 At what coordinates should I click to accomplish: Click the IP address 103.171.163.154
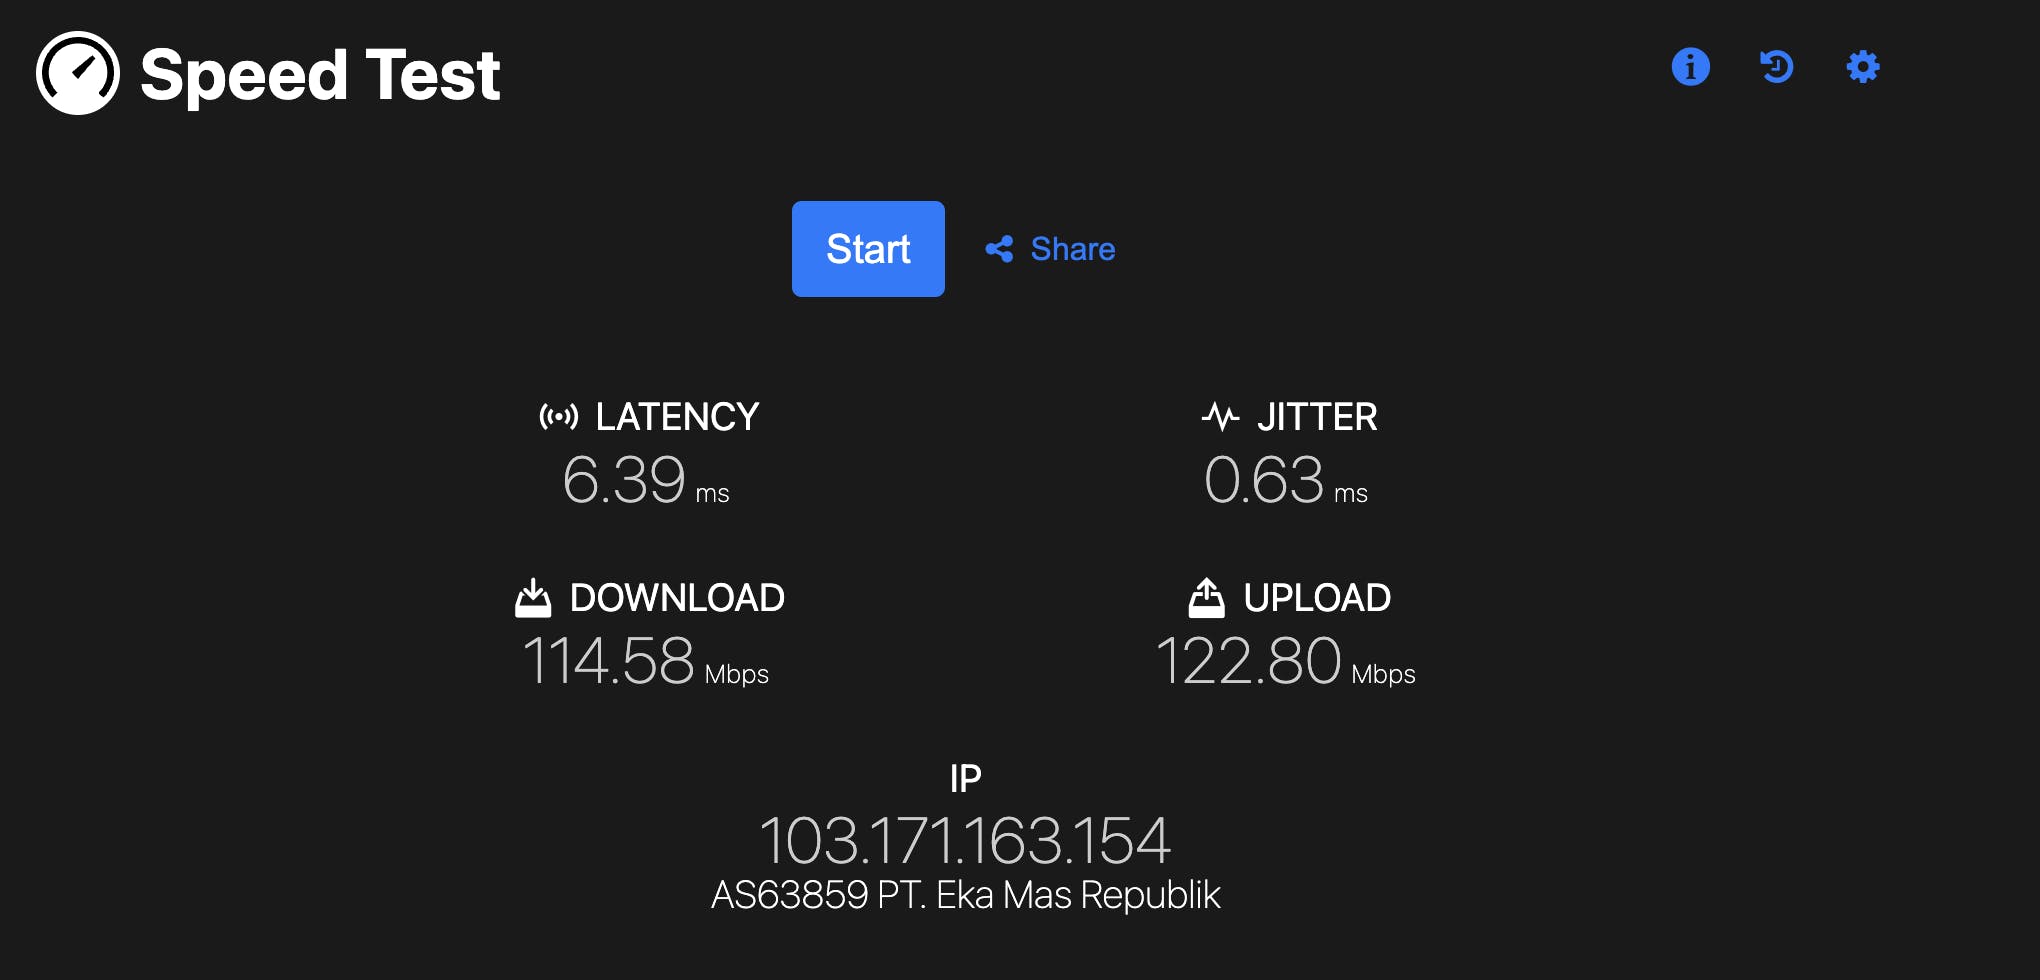[x=965, y=840]
